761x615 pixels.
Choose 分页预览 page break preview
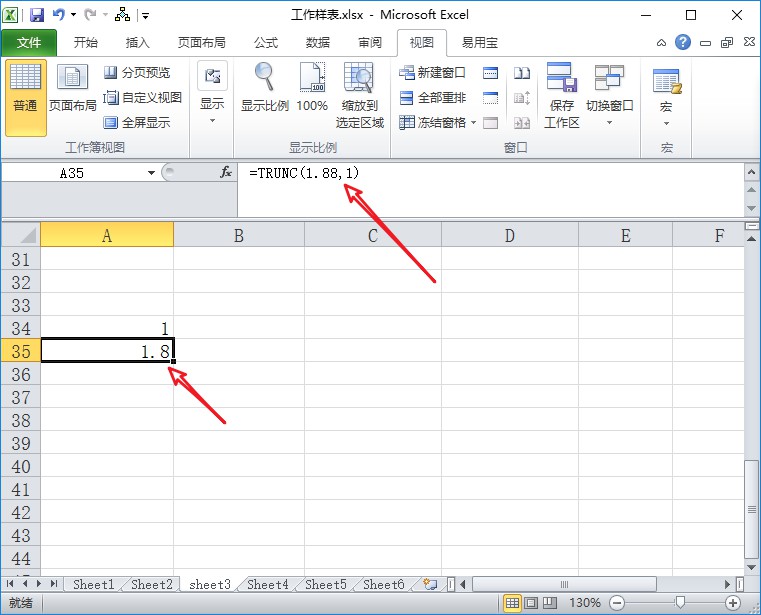pyautogui.click(x=137, y=73)
